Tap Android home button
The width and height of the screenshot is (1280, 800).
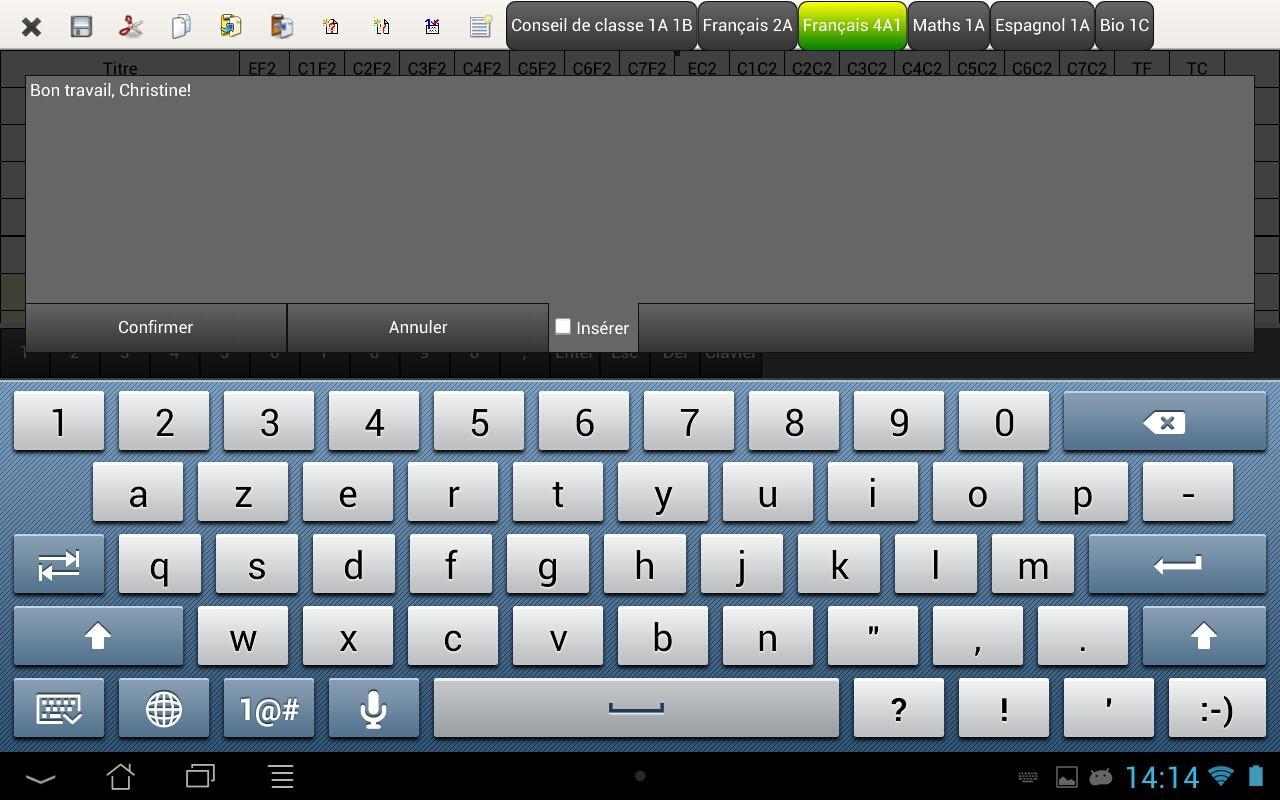(x=120, y=776)
